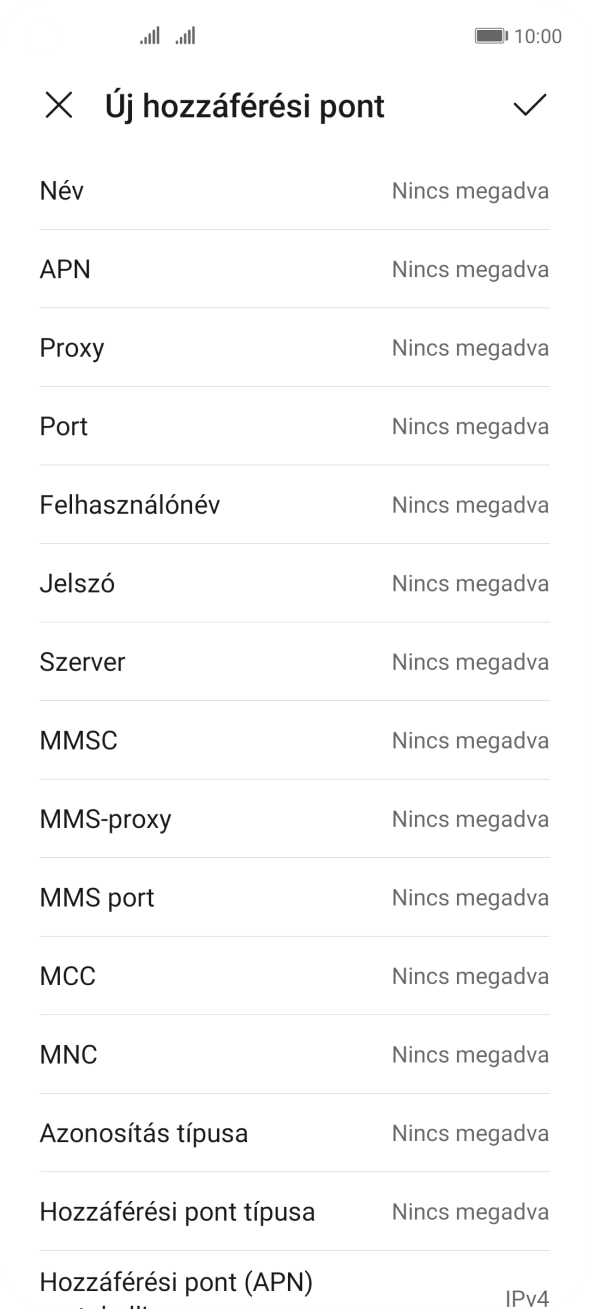Open the APN field for editing
Viewport: 589px width, 1309px height.
click(294, 269)
